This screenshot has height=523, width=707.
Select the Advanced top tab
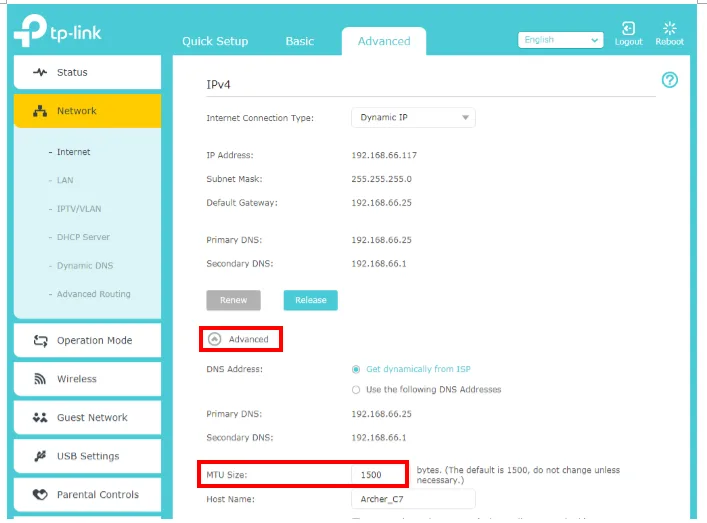tap(384, 41)
